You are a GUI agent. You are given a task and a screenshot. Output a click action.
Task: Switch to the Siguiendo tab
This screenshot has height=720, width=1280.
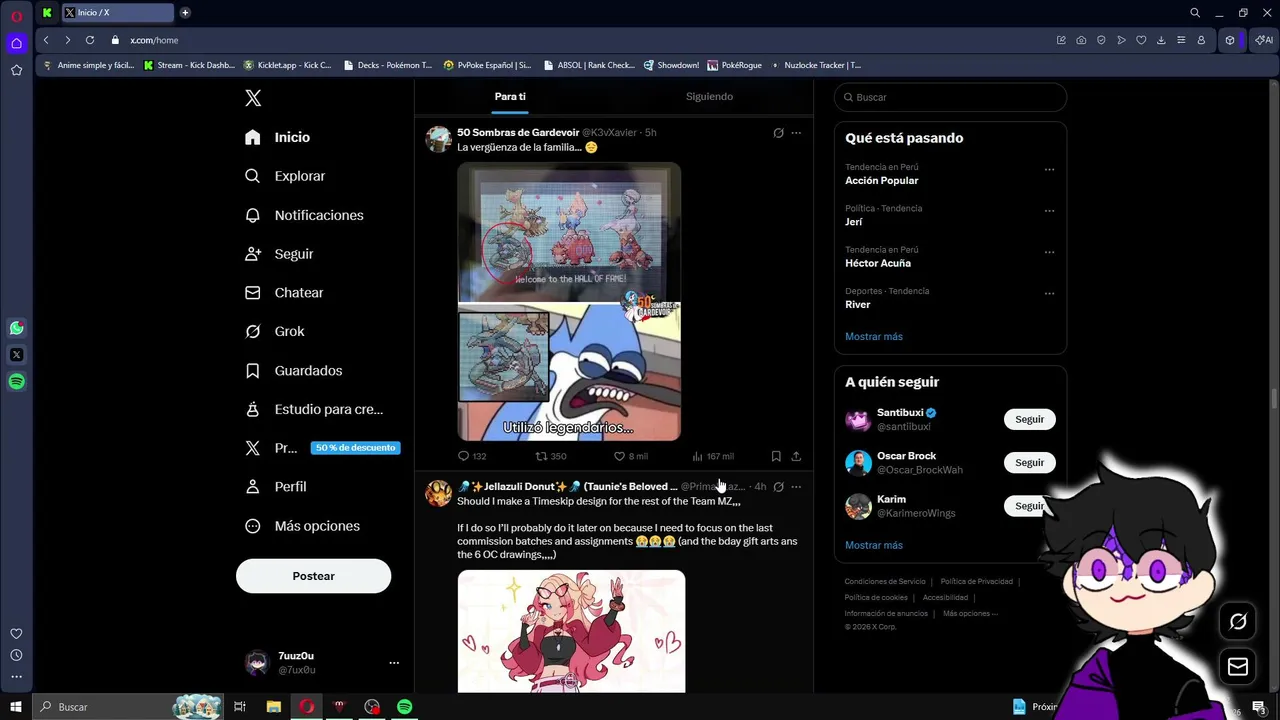coord(709,97)
